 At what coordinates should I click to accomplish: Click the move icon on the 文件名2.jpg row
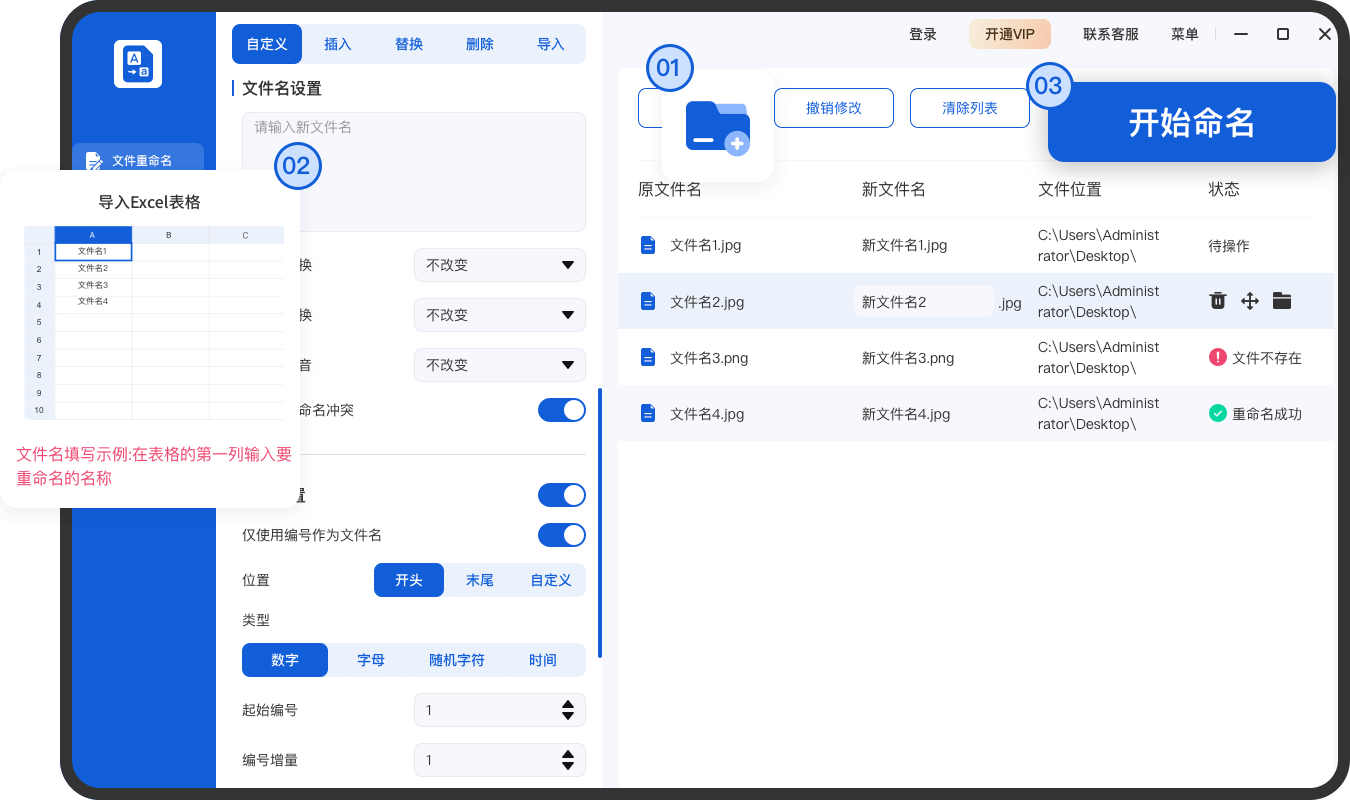tap(1249, 301)
